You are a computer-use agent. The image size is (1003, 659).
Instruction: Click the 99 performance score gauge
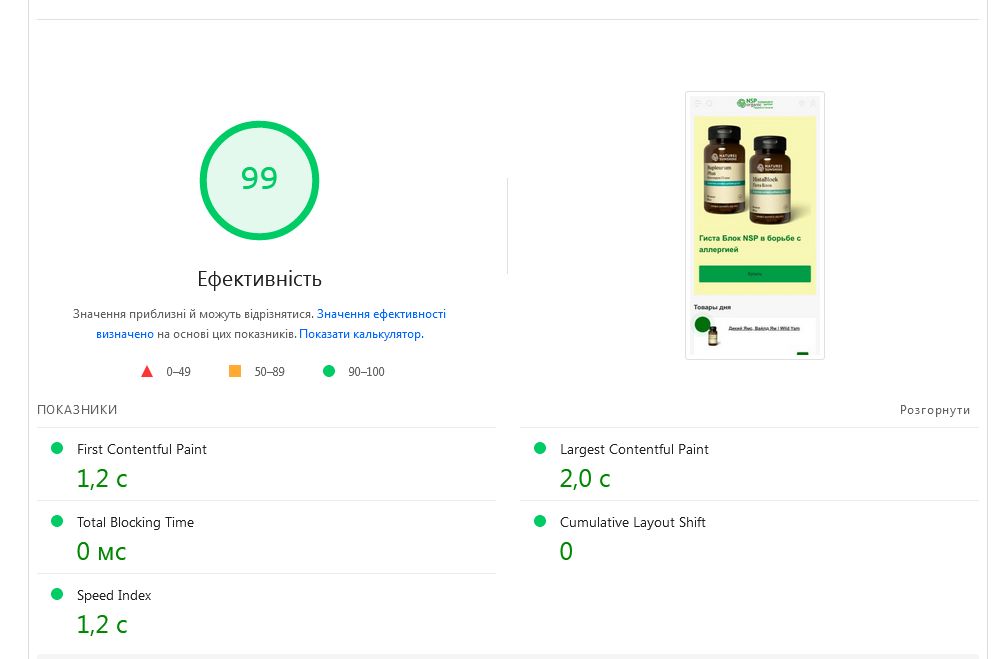click(x=259, y=180)
